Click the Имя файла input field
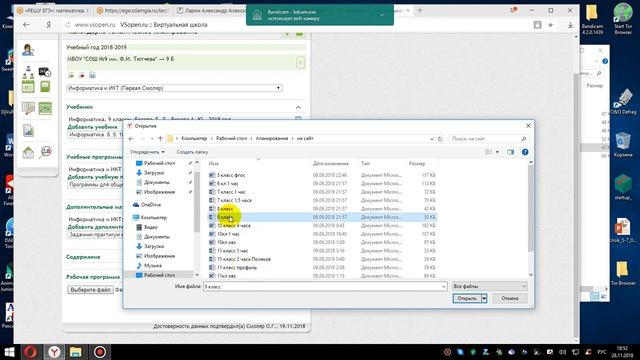640x360 pixels. (325, 287)
